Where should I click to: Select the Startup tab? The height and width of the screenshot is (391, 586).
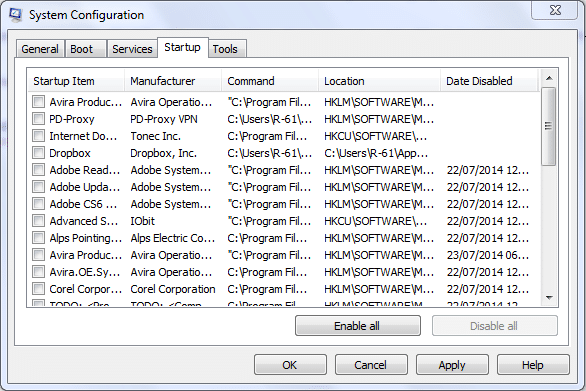coord(182,47)
